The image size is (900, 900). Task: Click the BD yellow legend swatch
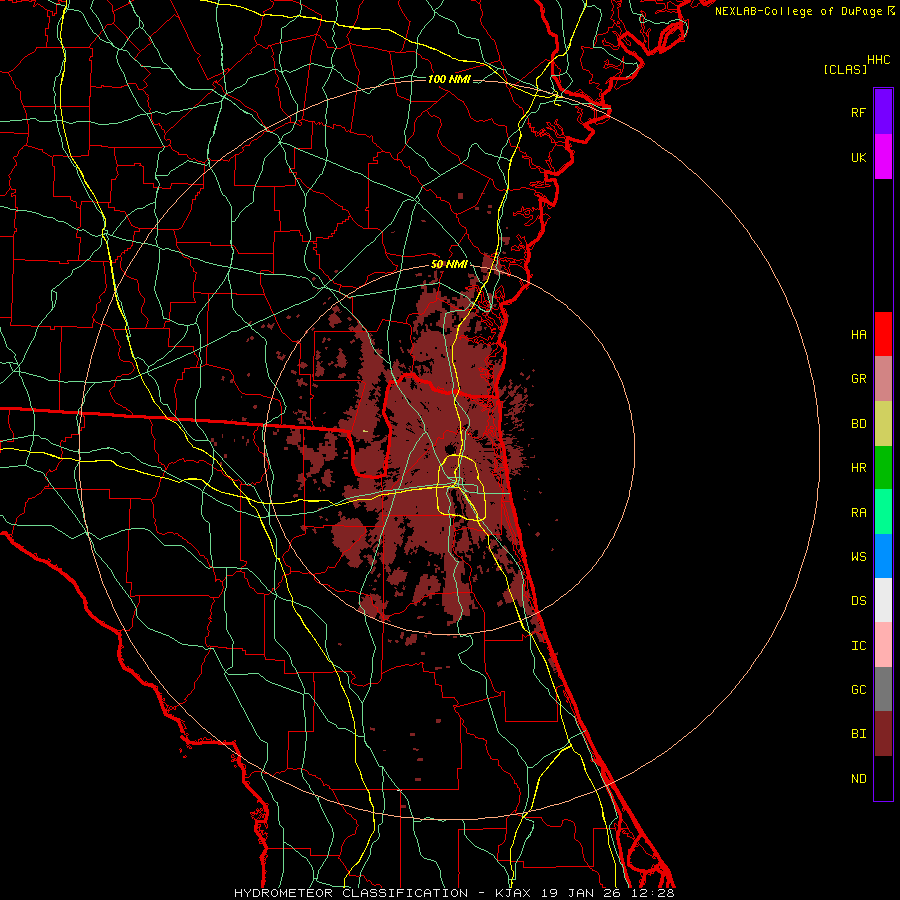click(x=883, y=424)
